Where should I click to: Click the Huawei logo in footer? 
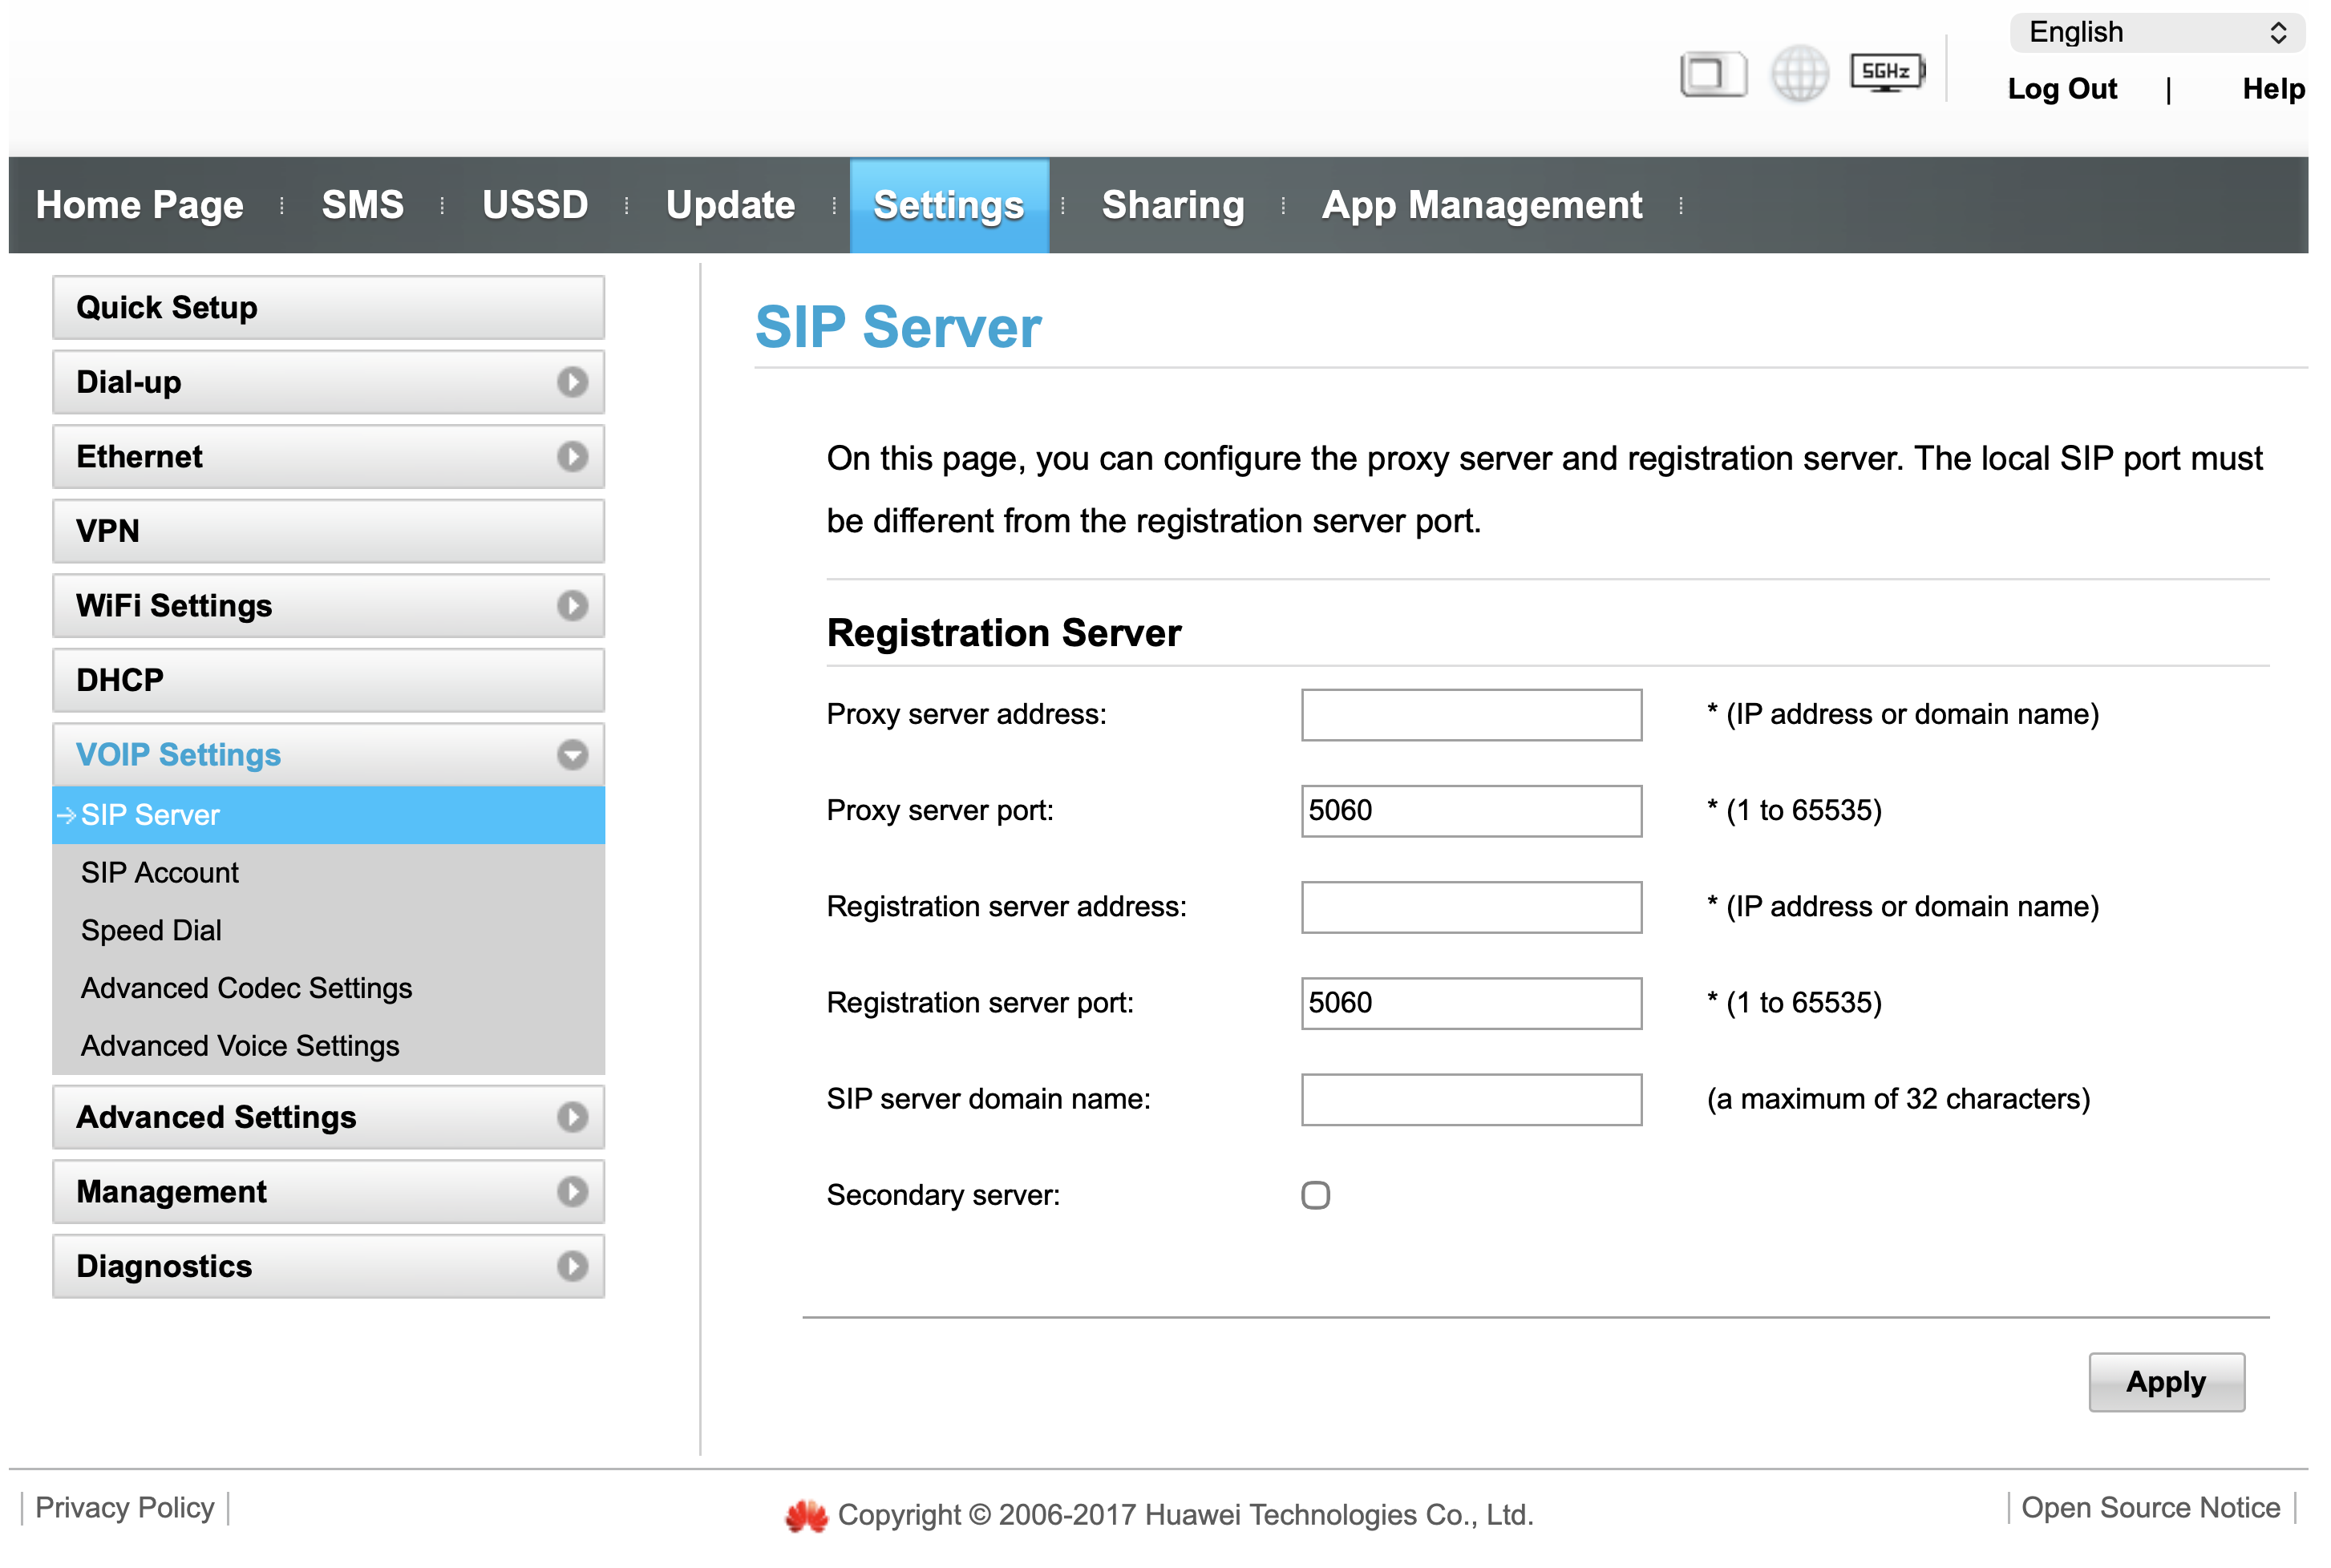coord(806,1515)
